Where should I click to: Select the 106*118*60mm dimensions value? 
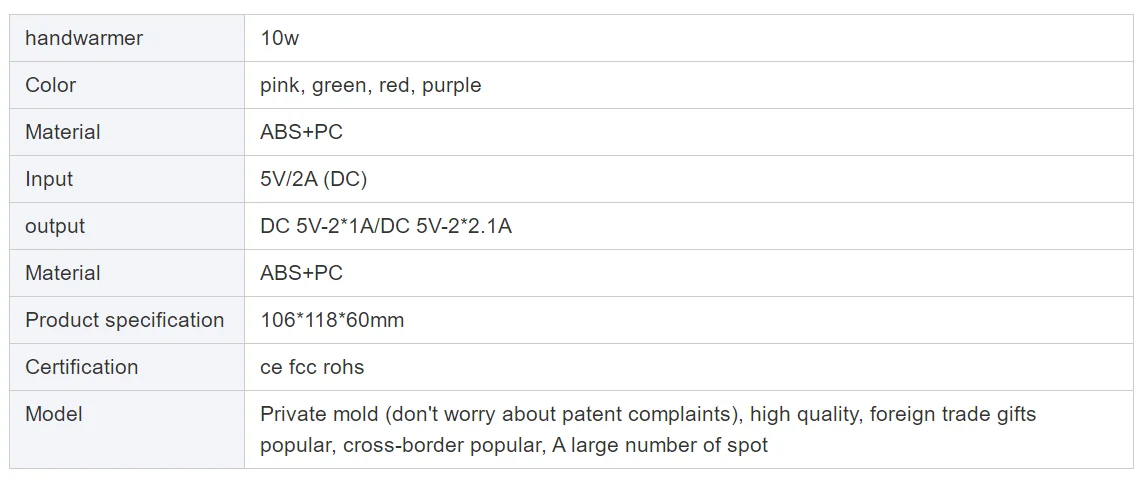click(x=332, y=320)
